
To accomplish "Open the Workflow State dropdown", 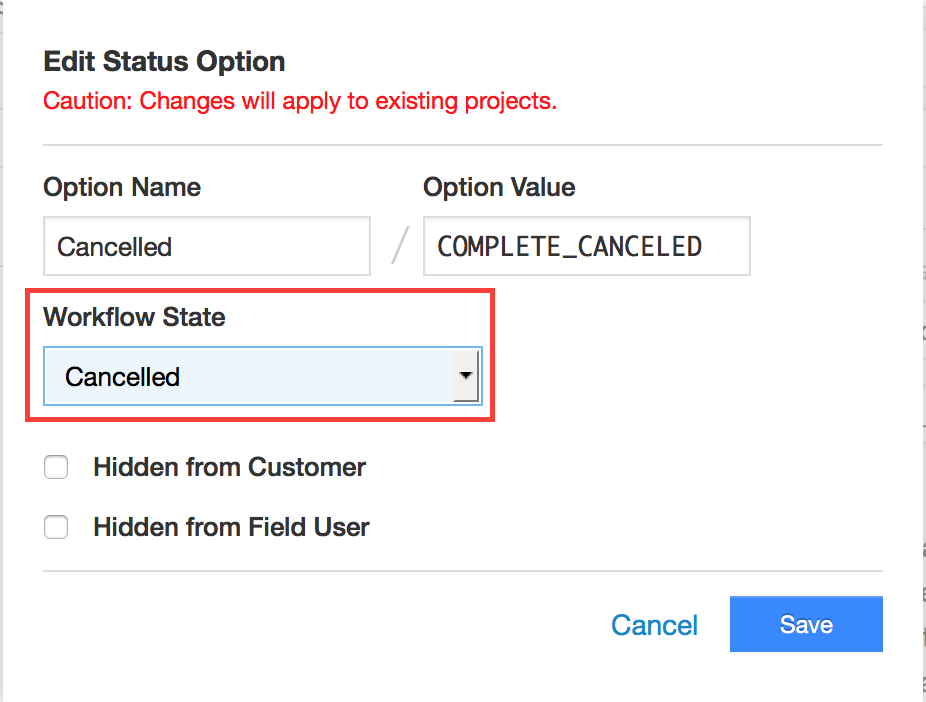I will pos(263,376).
